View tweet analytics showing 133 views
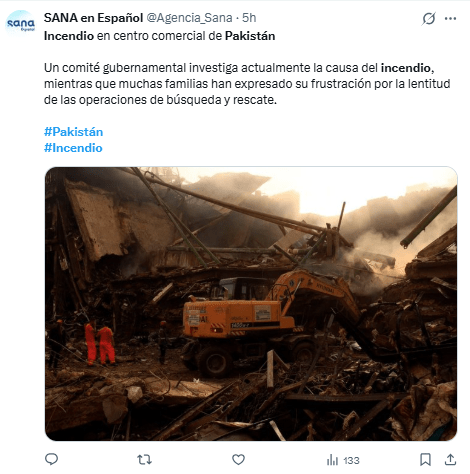Screen dimensions: 470x474 click(x=343, y=460)
